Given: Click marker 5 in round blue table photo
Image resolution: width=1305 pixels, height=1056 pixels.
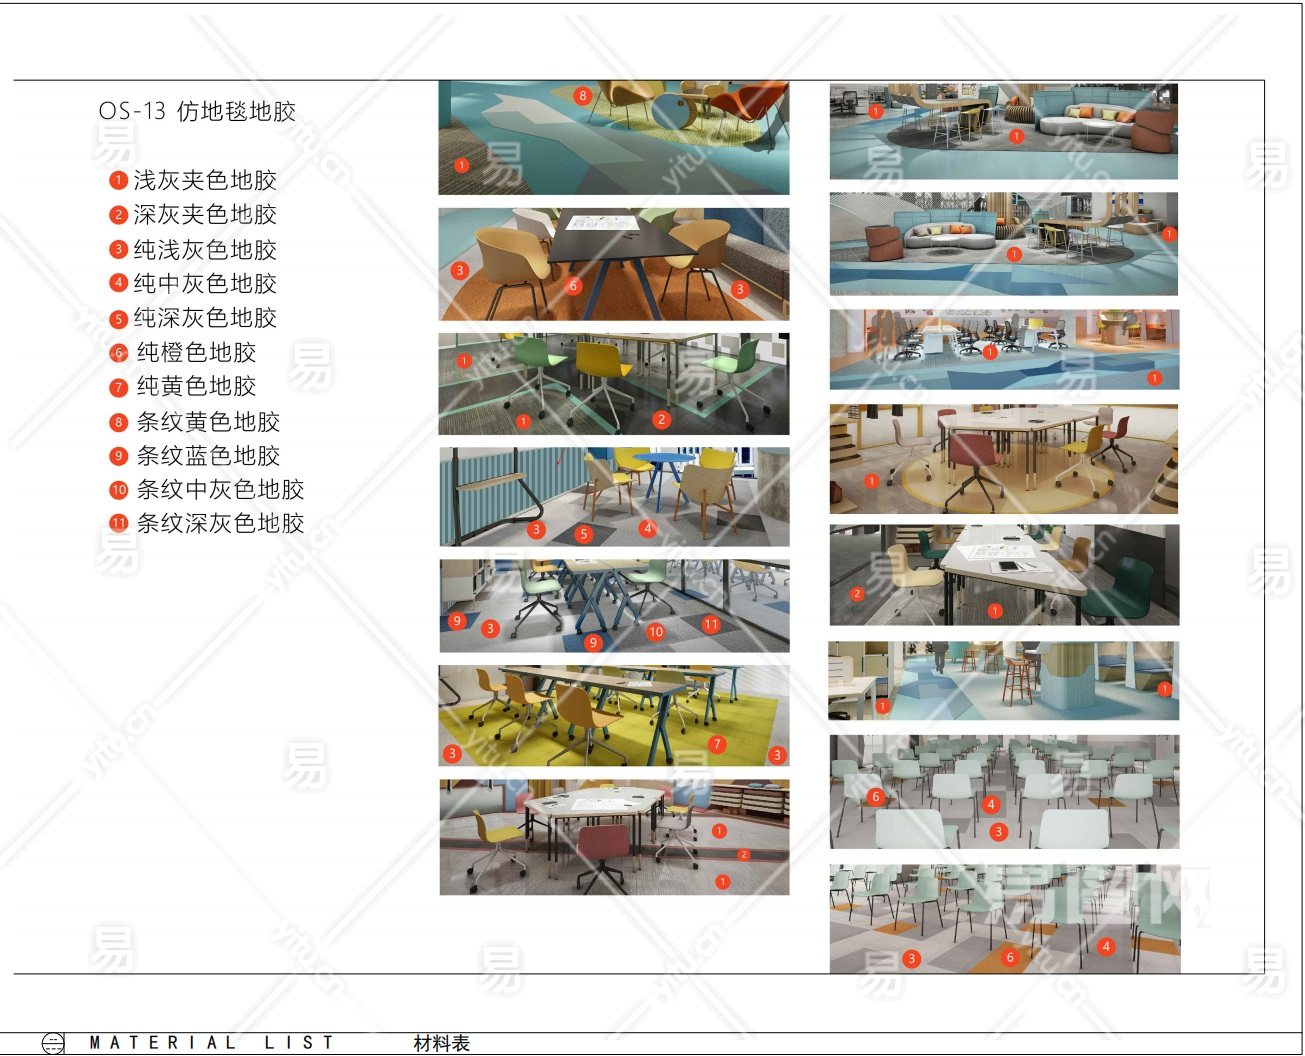Looking at the screenshot, I should pyautogui.click(x=584, y=534).
